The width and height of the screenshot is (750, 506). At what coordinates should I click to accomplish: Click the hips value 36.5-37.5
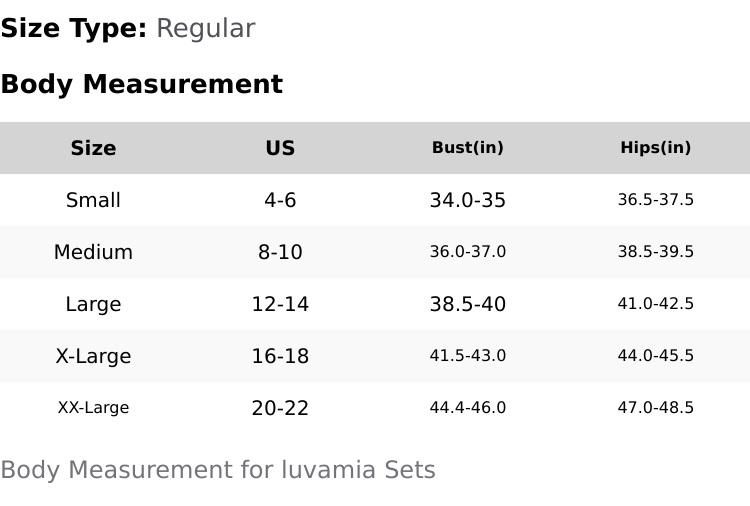point(655,200)
